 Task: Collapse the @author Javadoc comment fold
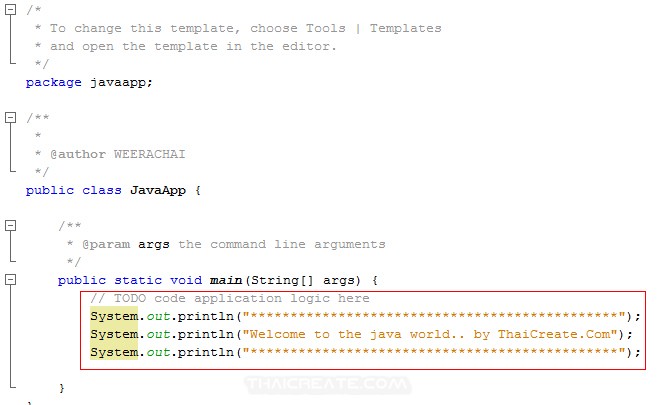click(11, 118)
